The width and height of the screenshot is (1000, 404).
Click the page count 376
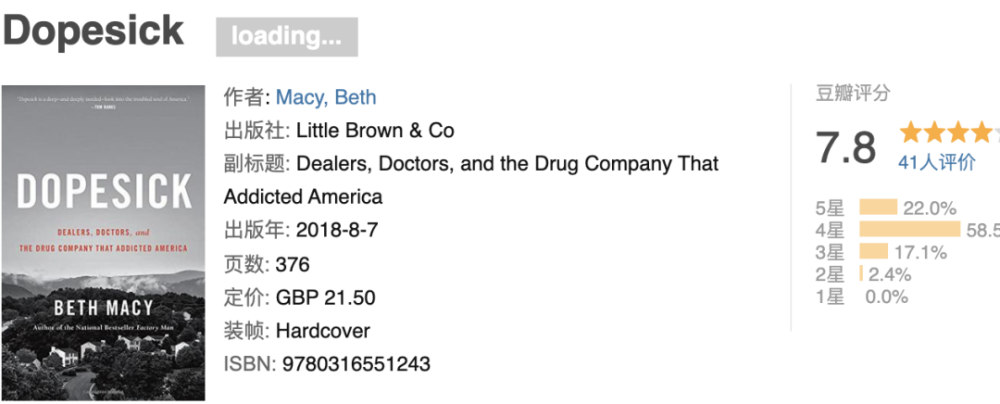293,264
